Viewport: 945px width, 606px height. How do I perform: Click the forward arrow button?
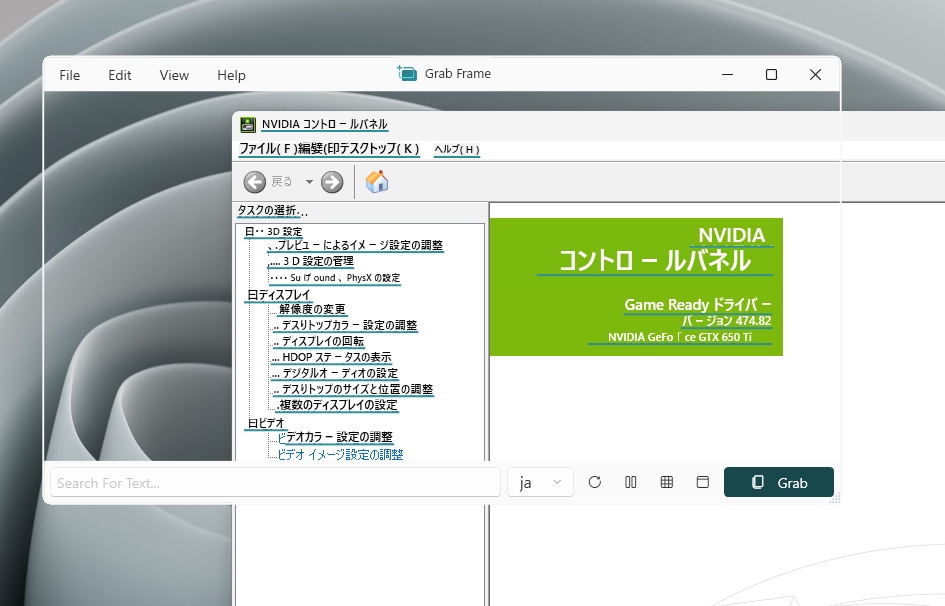click(332, 182)
